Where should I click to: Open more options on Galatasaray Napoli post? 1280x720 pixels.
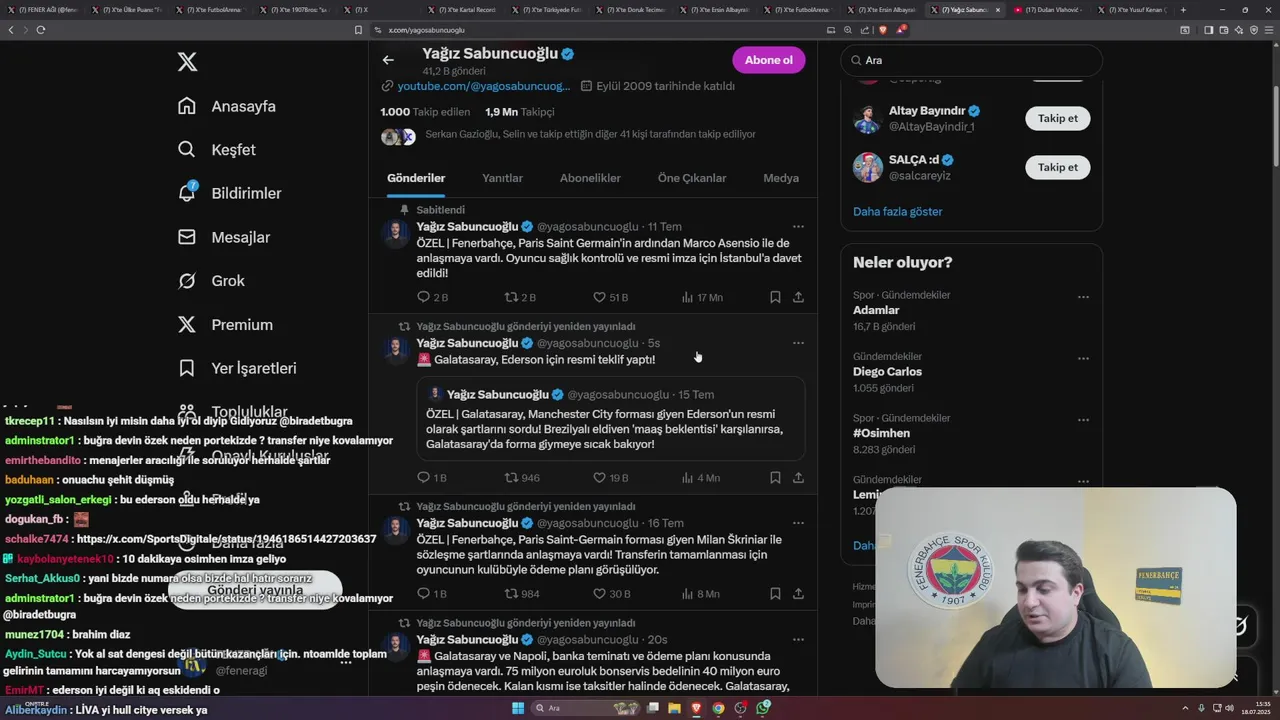tap(798, 639)
